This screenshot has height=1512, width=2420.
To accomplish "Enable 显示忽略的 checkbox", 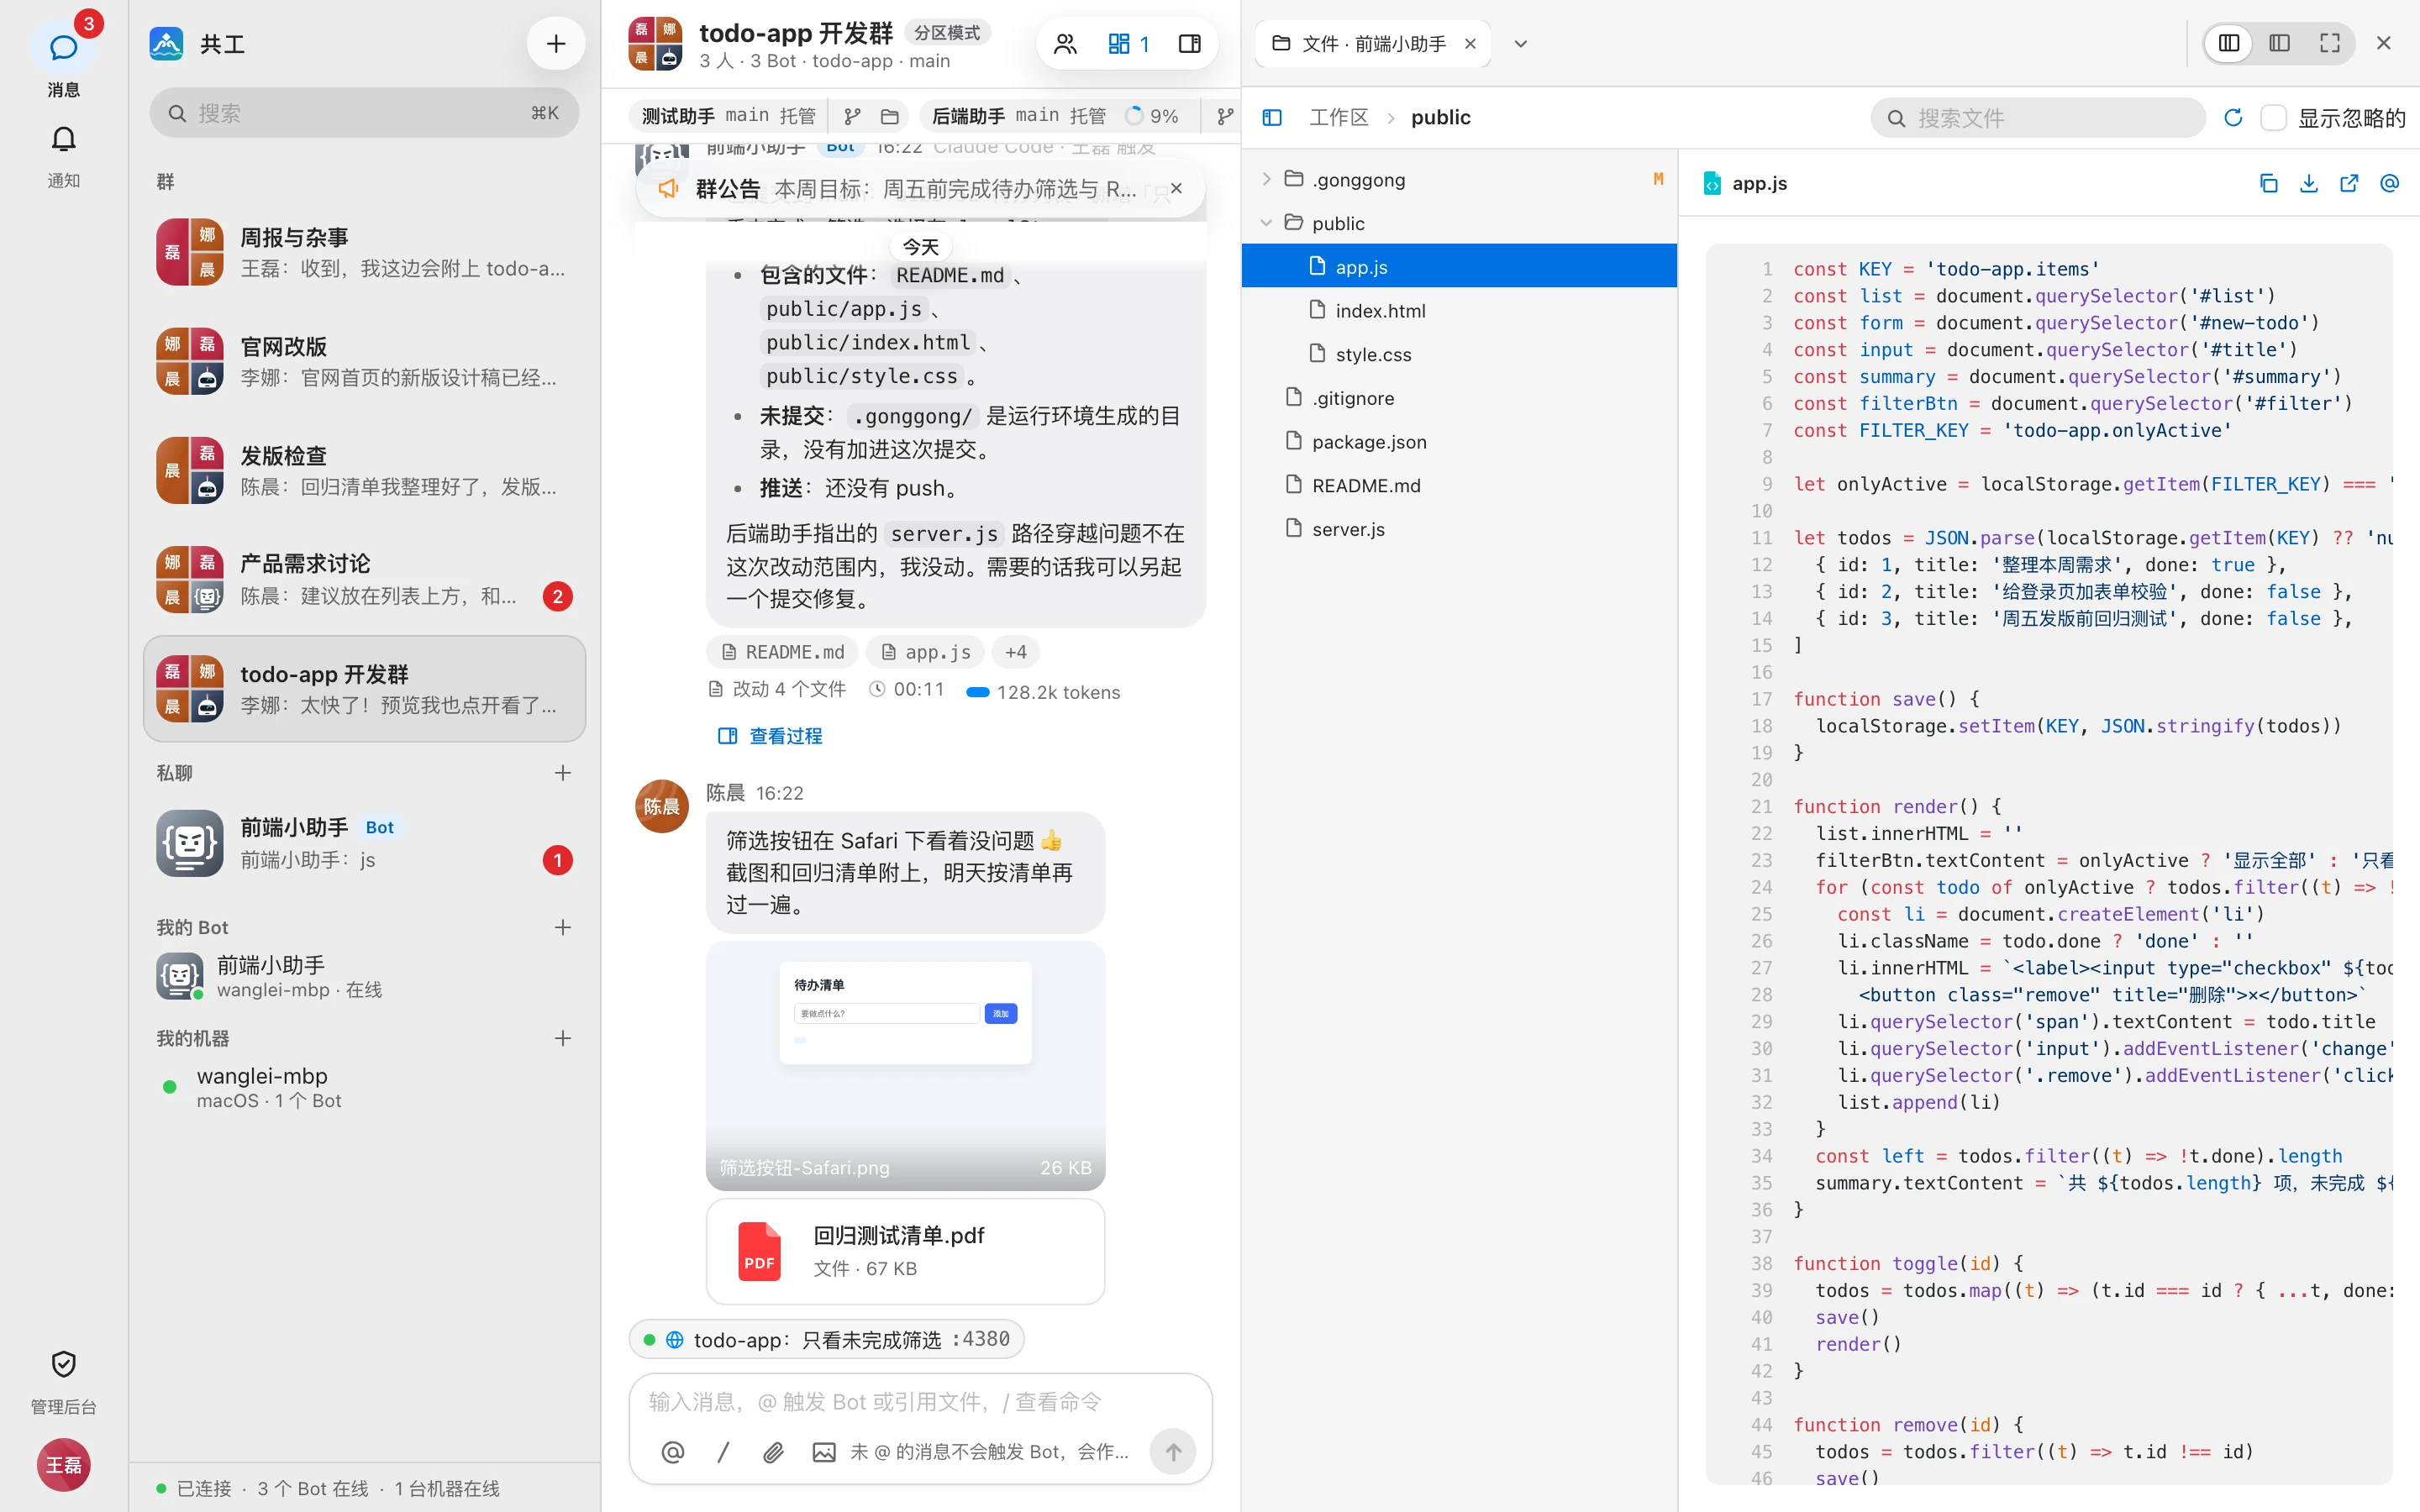I will click(x=2273, y=117).
